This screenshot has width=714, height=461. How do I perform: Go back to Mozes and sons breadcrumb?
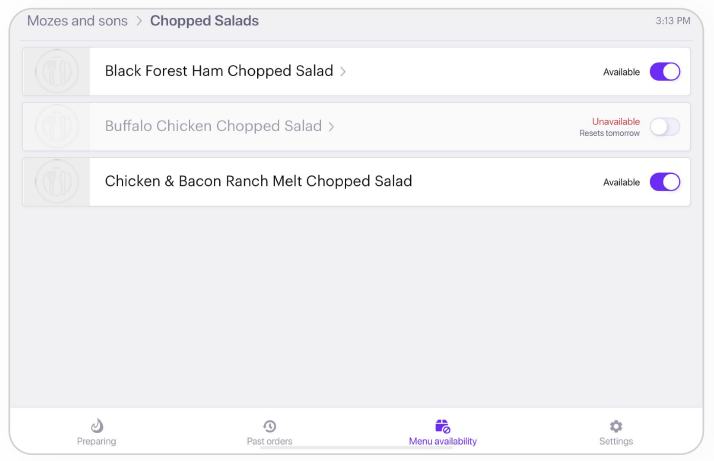pyautogui.click(x=77, y=21)
